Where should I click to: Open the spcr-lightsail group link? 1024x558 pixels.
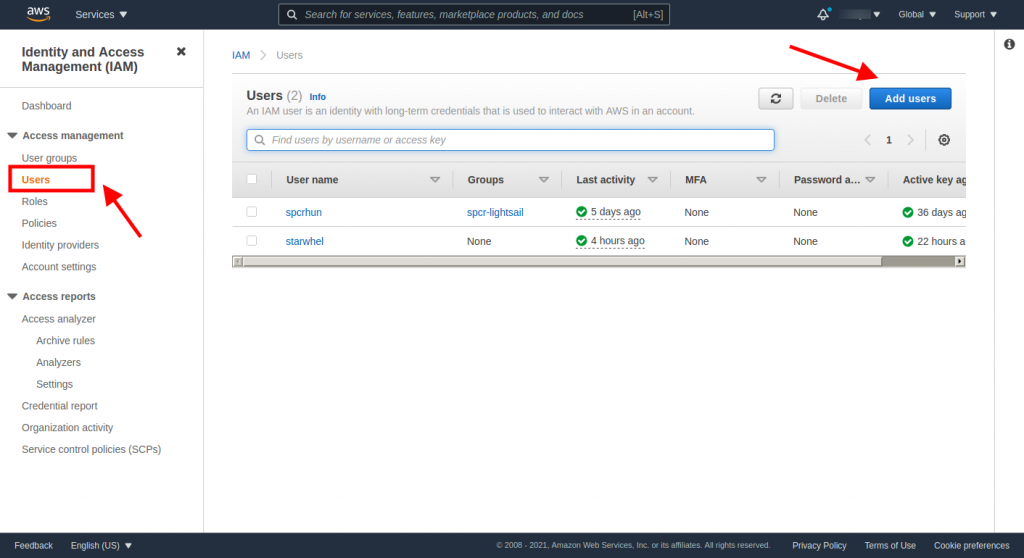pos(495,212)
